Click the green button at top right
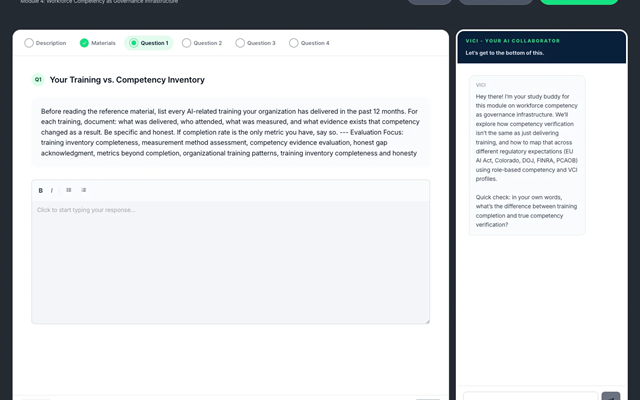Viewport: 640px width, 400px height. [x=579, y=2]
